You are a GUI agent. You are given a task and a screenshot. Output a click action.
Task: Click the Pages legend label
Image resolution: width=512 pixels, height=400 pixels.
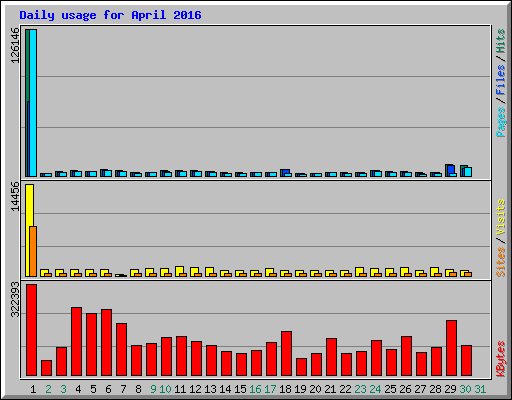click(x=501, y=122)
